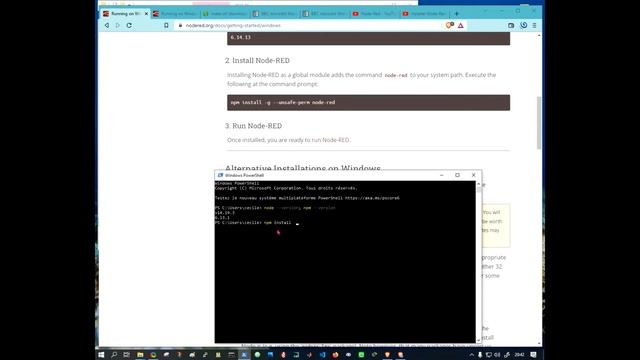Open Visual Studio Code from the taskbar
Image resolution: width=640 pixels, height=360 pixels.
click(x=322, y=355)
